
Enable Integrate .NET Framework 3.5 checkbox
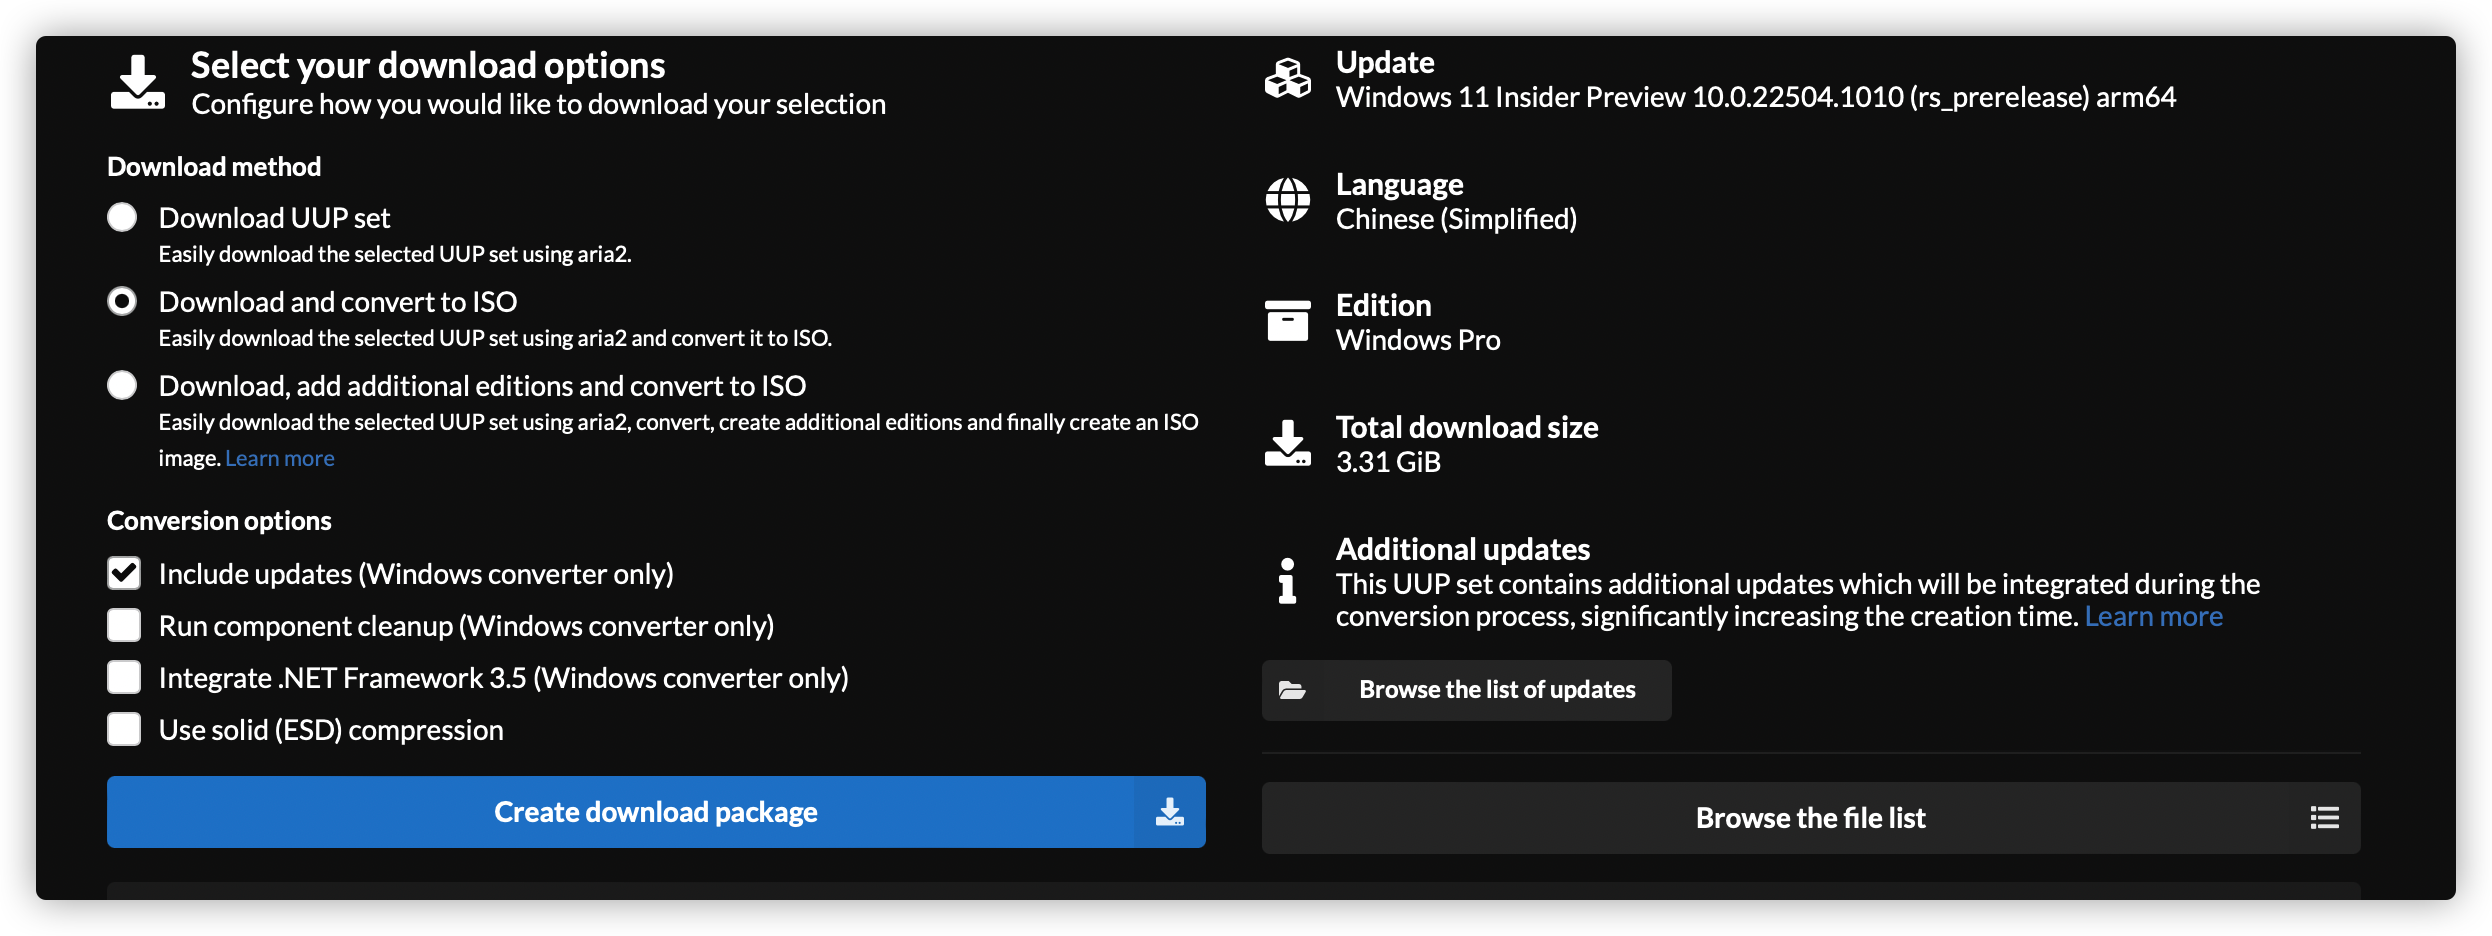(x=124, y=678)
